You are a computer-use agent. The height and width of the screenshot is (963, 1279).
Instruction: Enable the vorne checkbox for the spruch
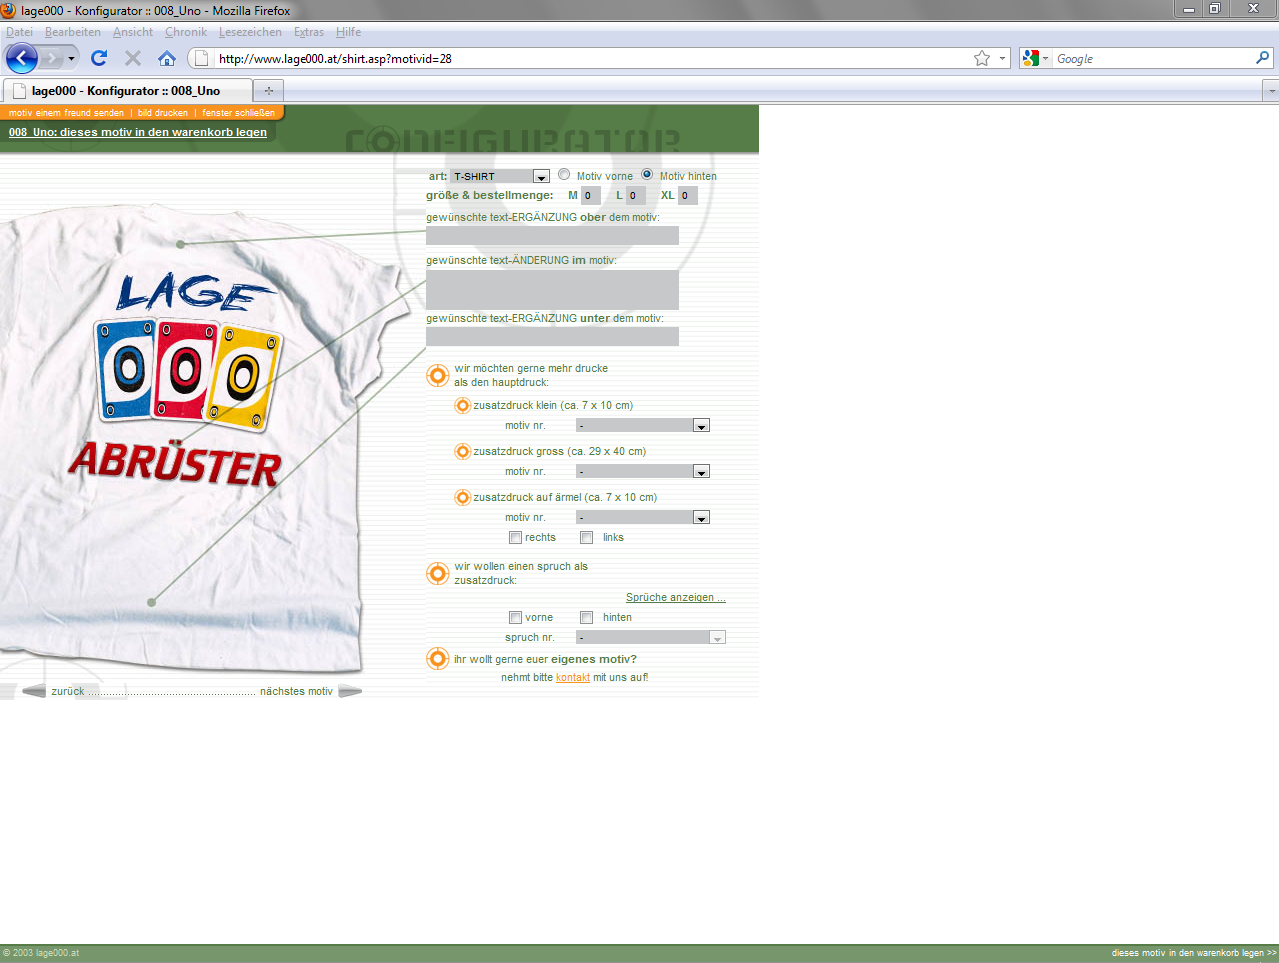(515, 617)
